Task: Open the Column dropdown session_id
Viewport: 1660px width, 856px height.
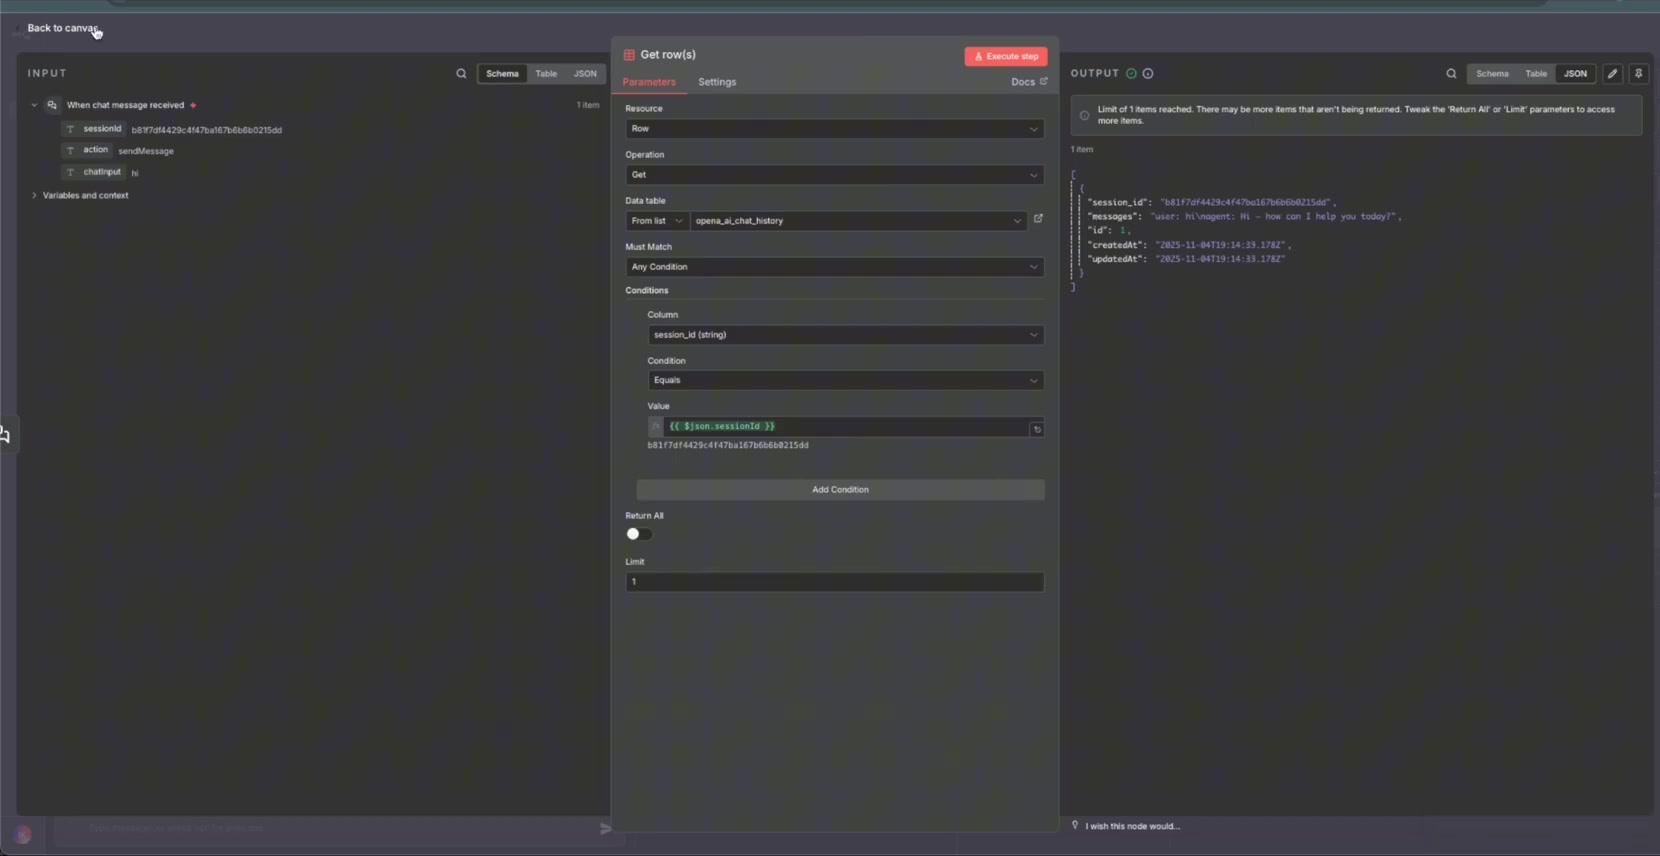Action: coord(846,335)
